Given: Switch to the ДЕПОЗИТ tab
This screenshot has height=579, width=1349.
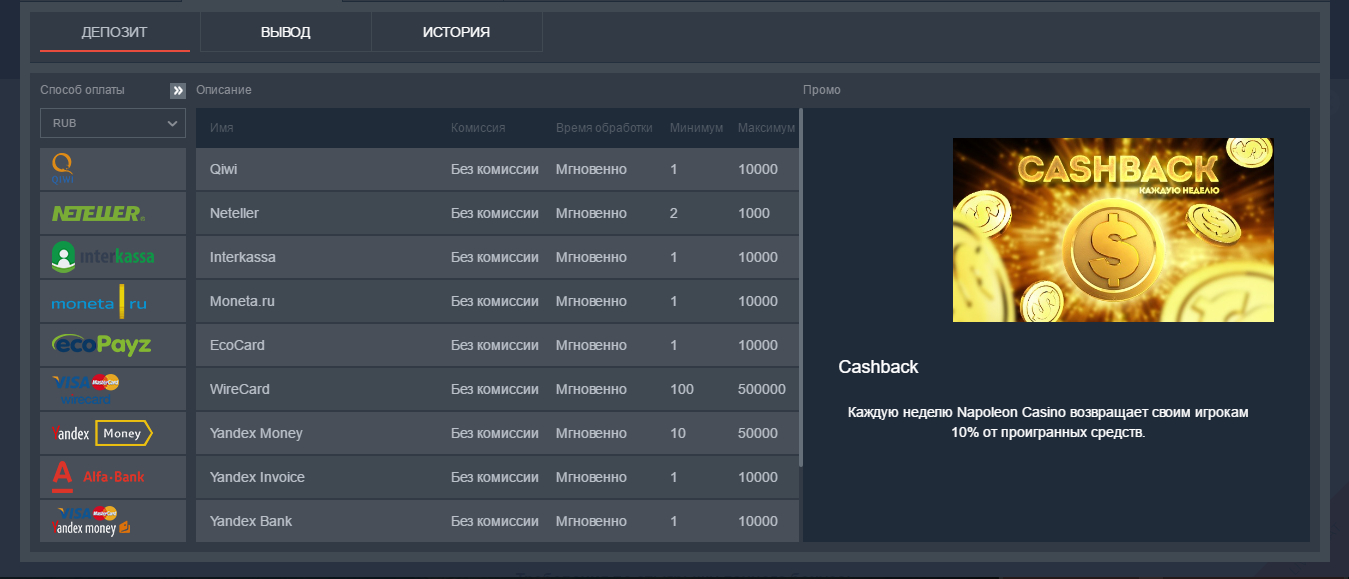Looking at the screenshot, I should [x=115, y=32].
